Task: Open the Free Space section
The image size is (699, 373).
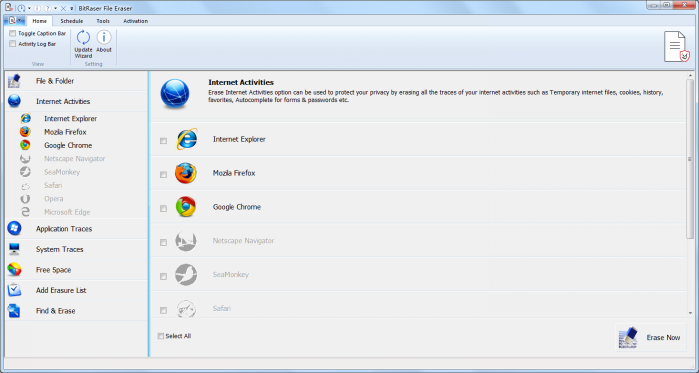Action: [76, 270]
